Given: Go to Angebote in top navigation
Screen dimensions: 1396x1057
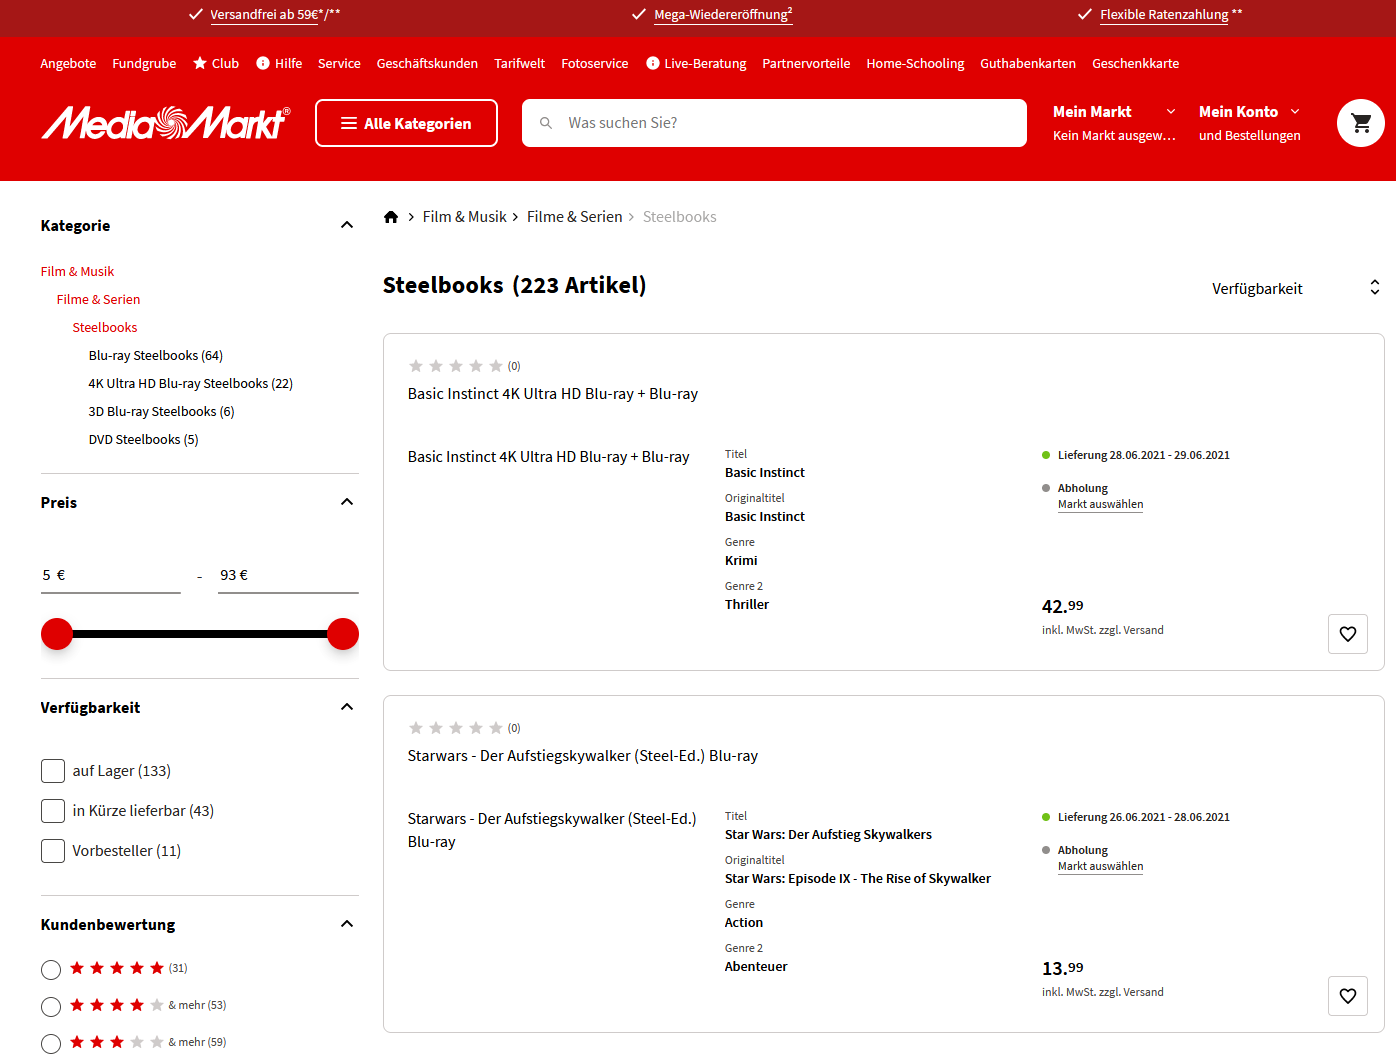Looking at the screenshot, I should (68, 63).
